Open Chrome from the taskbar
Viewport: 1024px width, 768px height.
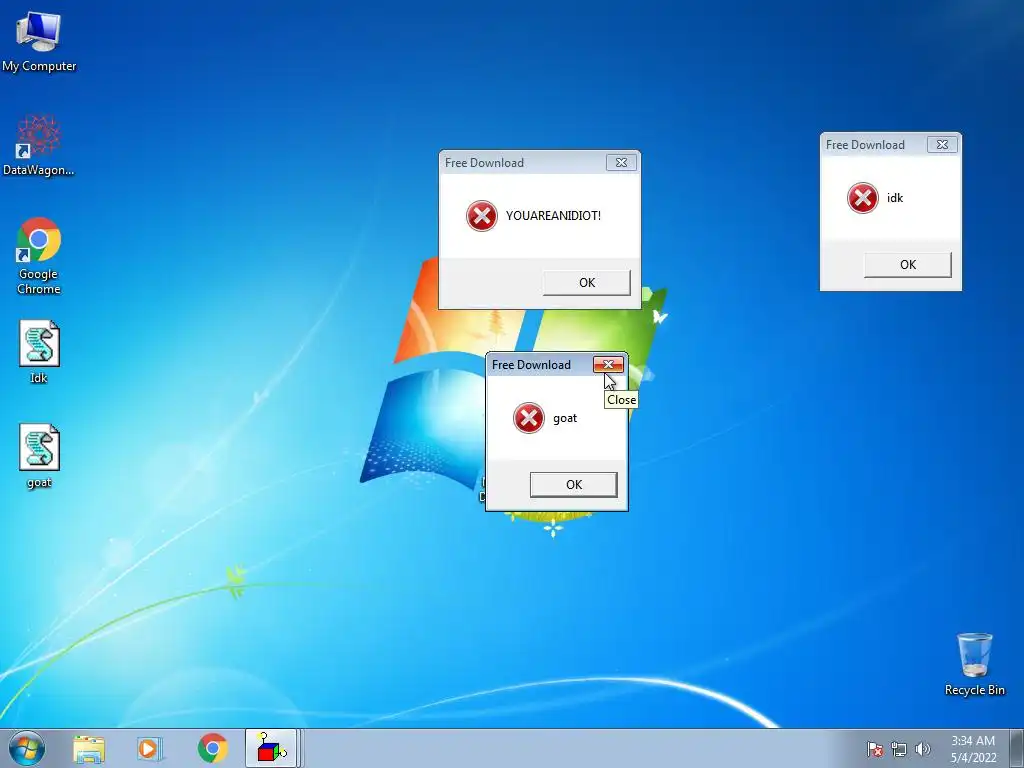coord(212,748)
